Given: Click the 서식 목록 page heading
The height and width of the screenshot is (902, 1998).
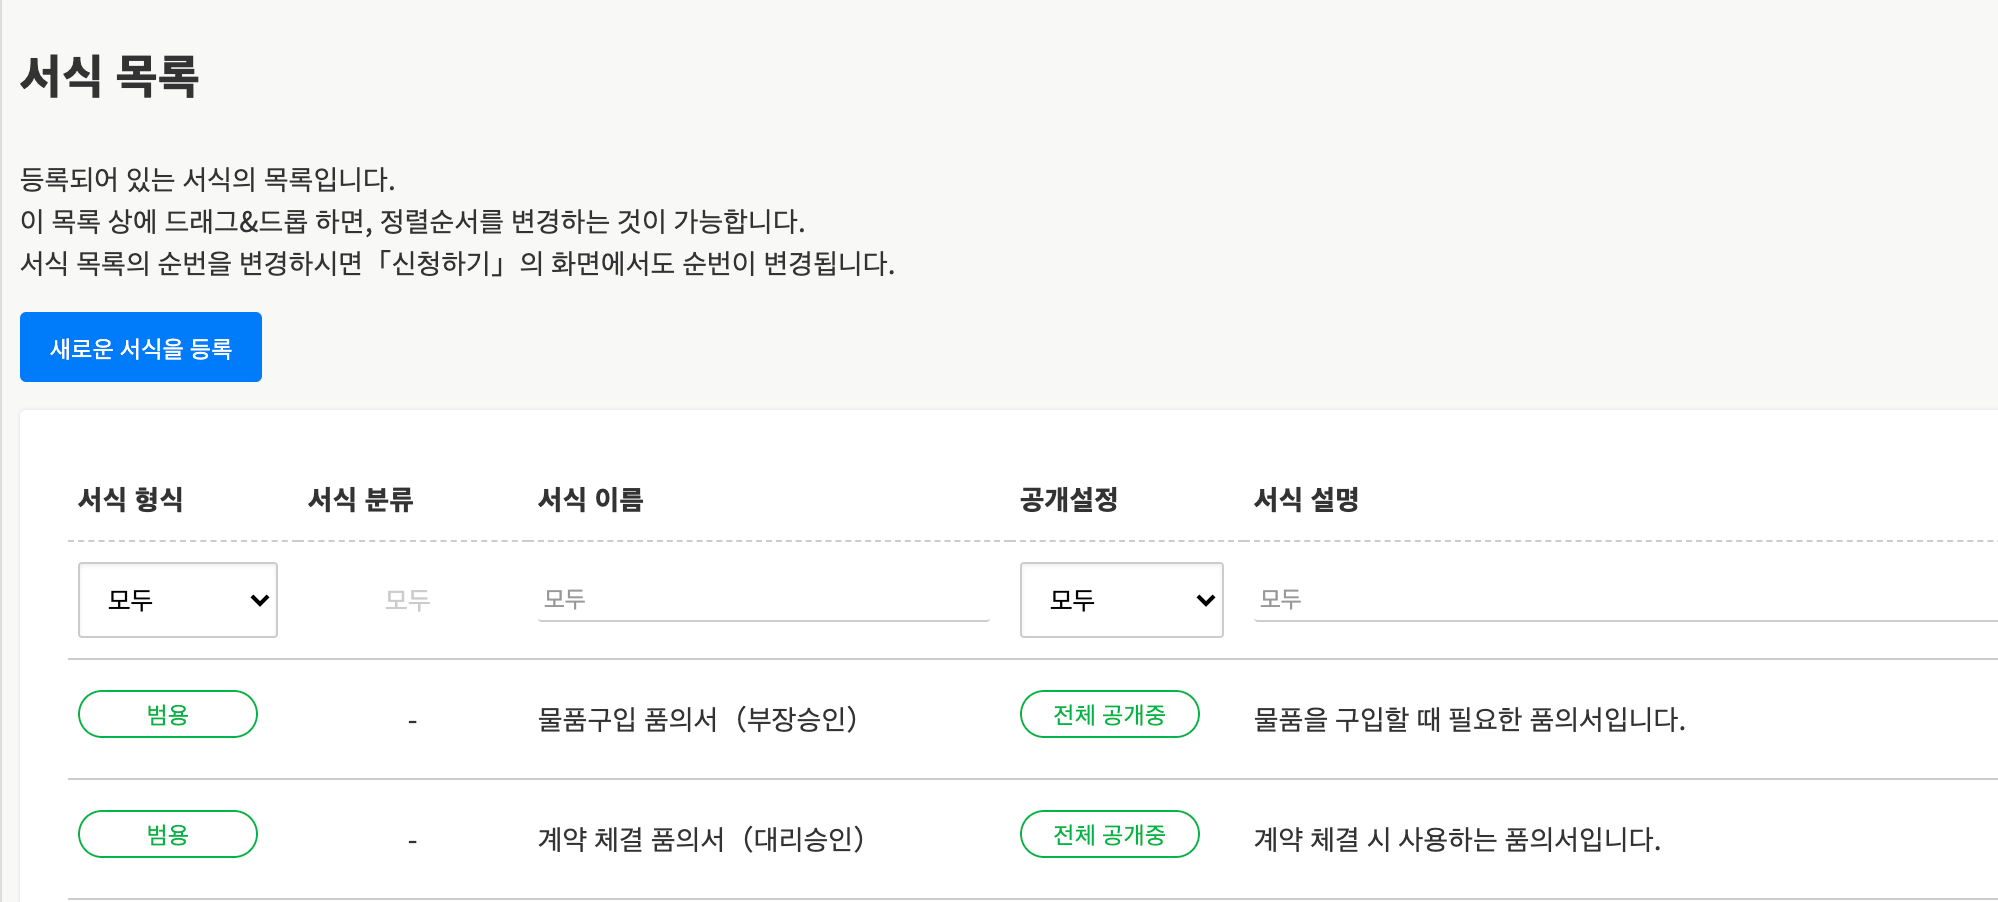Looking at the screenshot, I should tap(110, 76).
